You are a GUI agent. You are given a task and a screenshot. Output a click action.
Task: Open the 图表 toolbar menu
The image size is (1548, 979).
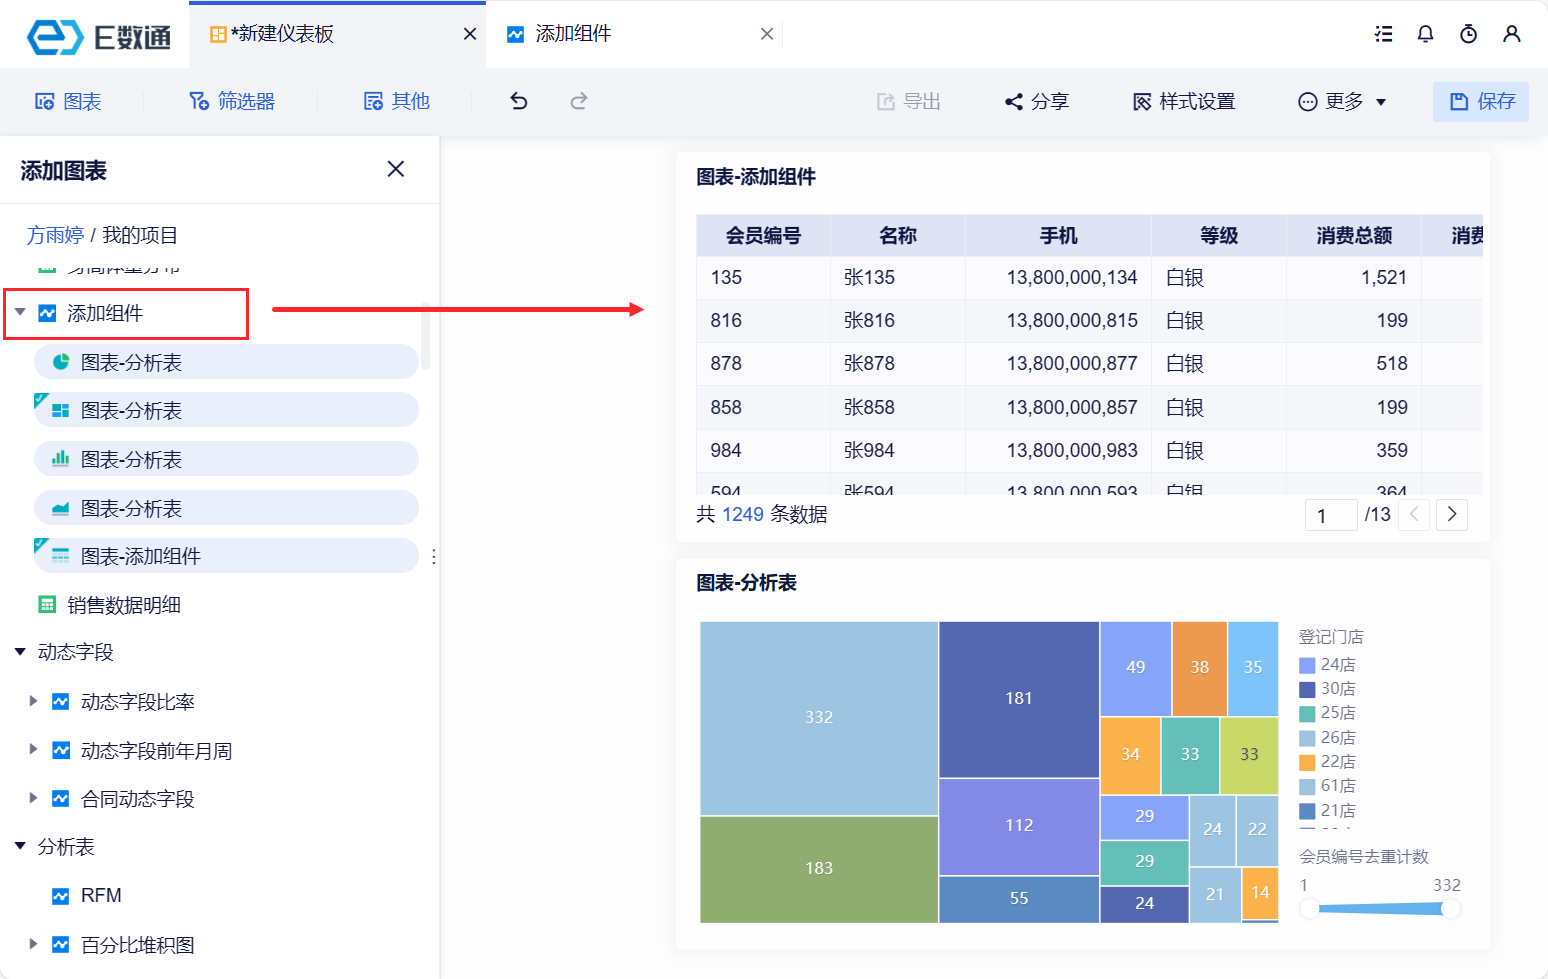[x=69, y=101]
